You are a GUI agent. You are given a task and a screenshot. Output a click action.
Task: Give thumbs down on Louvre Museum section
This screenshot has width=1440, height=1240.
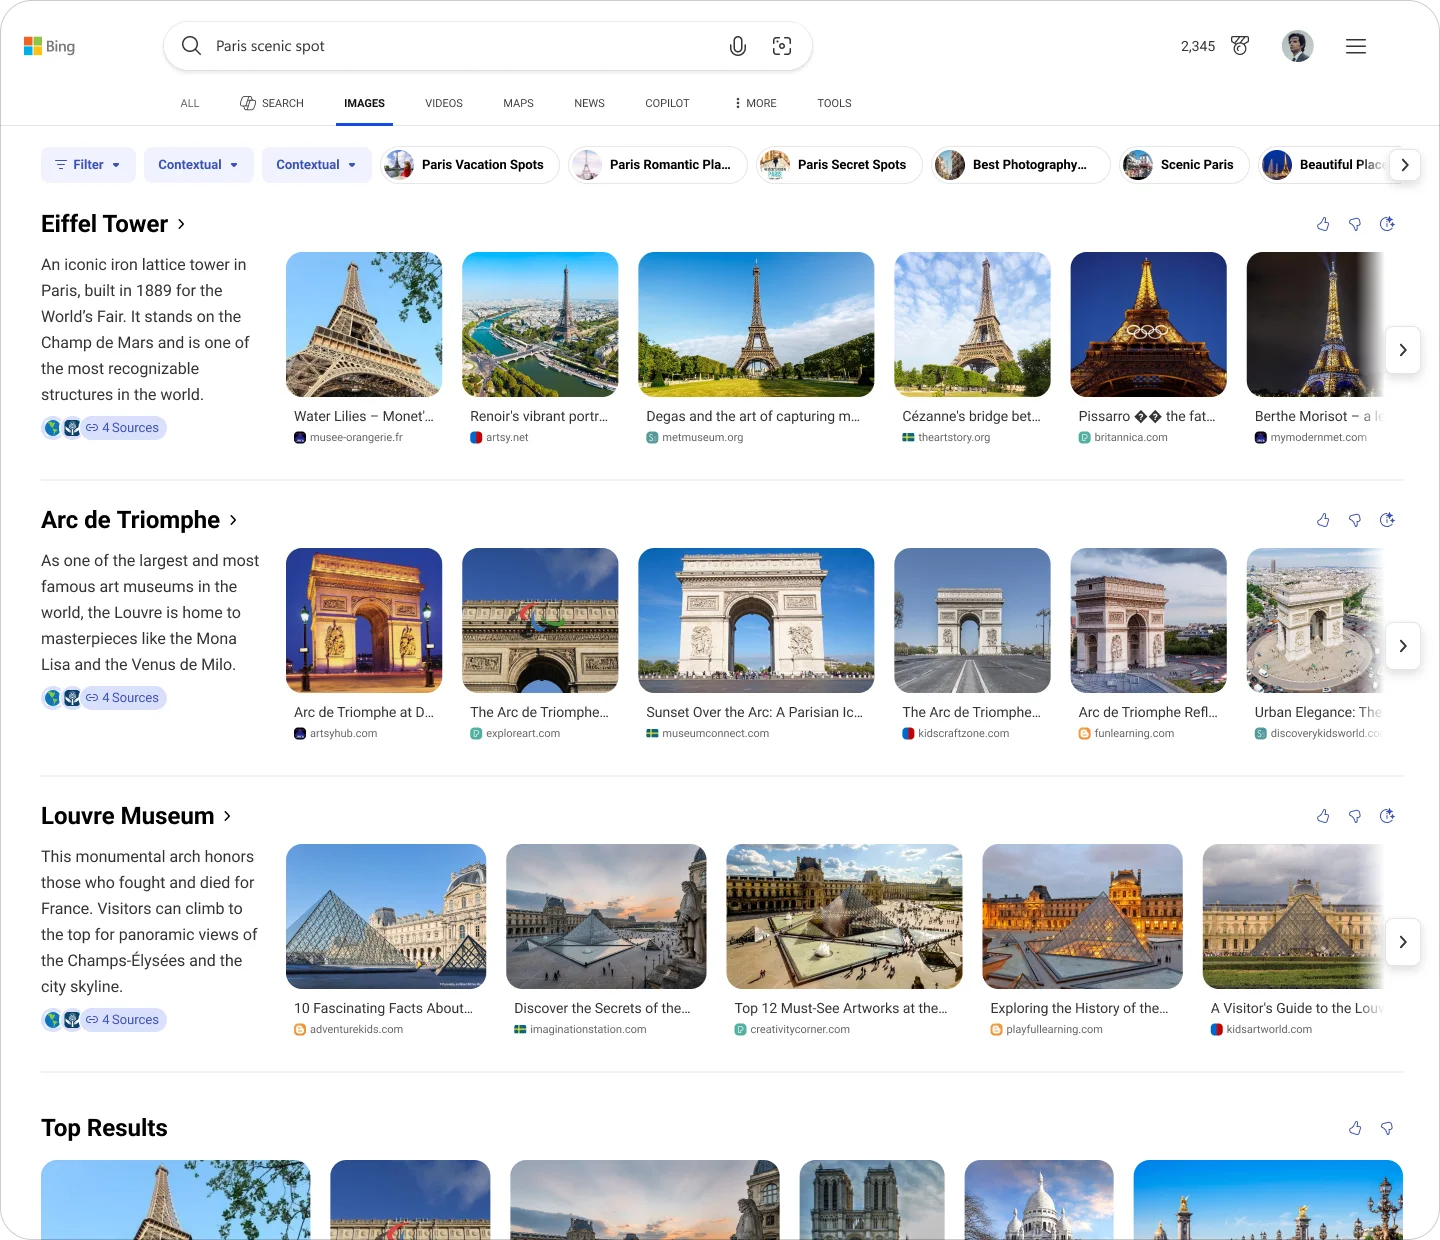[1355, 815]
